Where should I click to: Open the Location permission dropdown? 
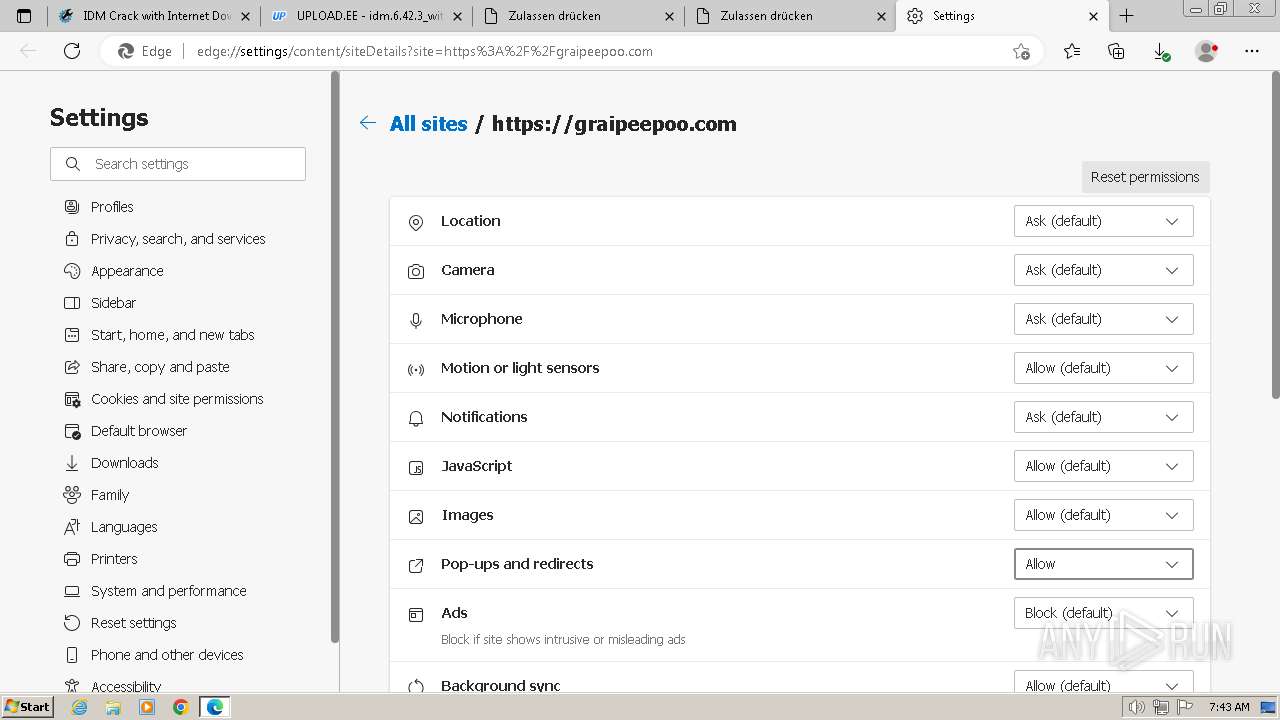(1103, 221)
